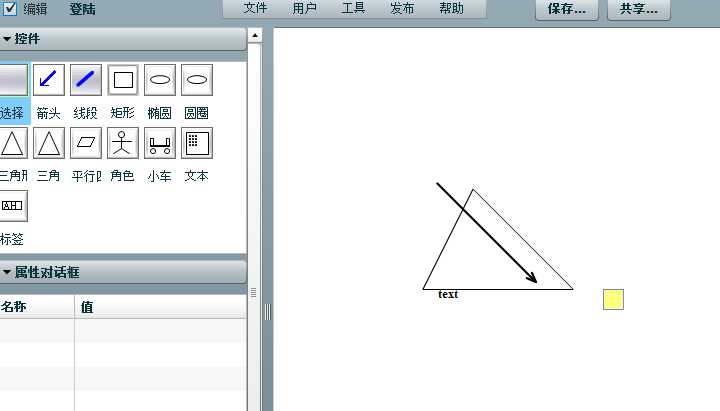Click the horizontal grip on panel scrollbar
Viewport: 720px width, 411px height.
click(x=253, y=293)
